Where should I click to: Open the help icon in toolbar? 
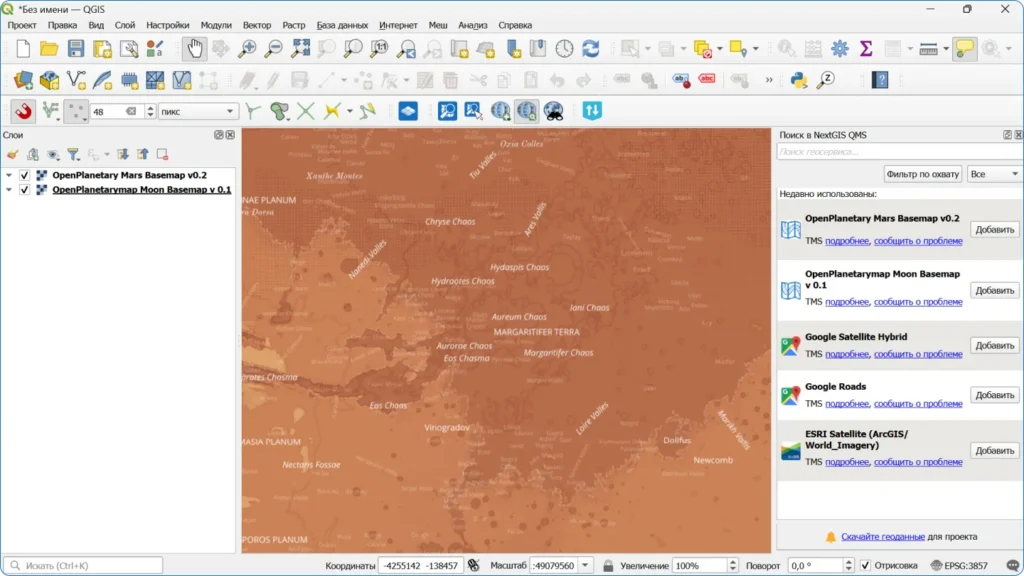(880, 80)
